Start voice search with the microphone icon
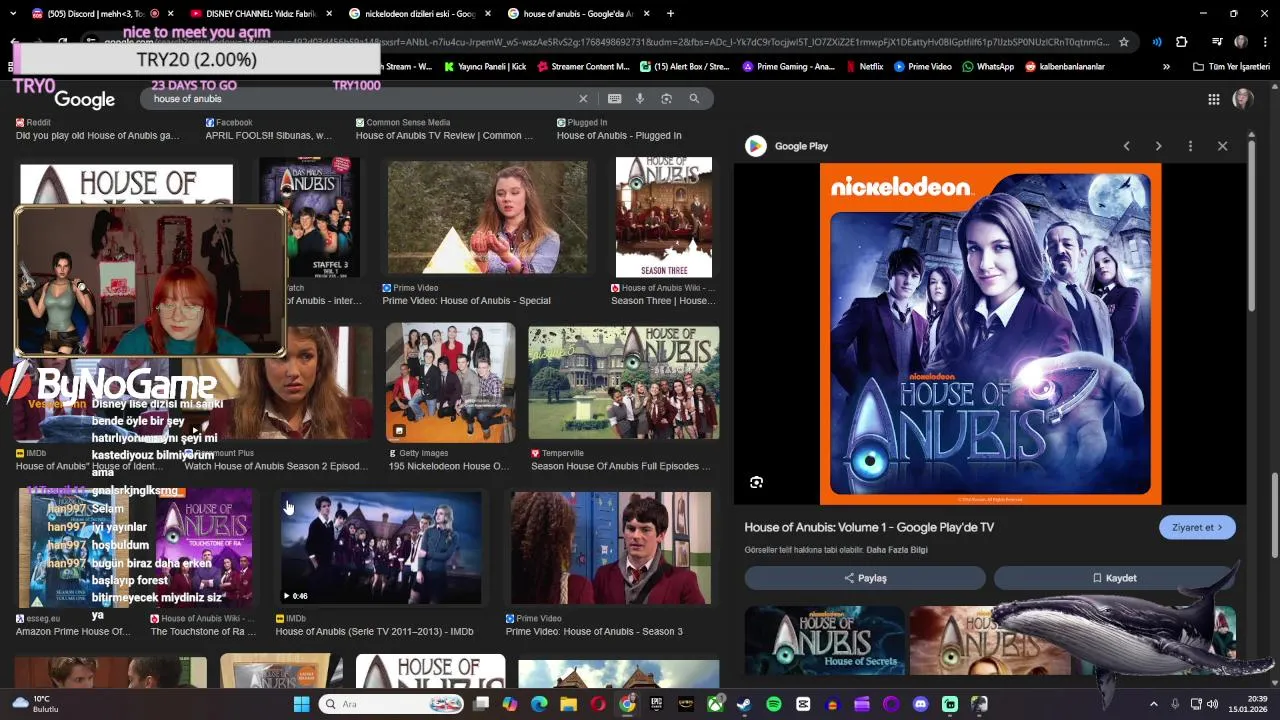The width and height of the screenshot is (1280, 720). click(x=640, y=99)
